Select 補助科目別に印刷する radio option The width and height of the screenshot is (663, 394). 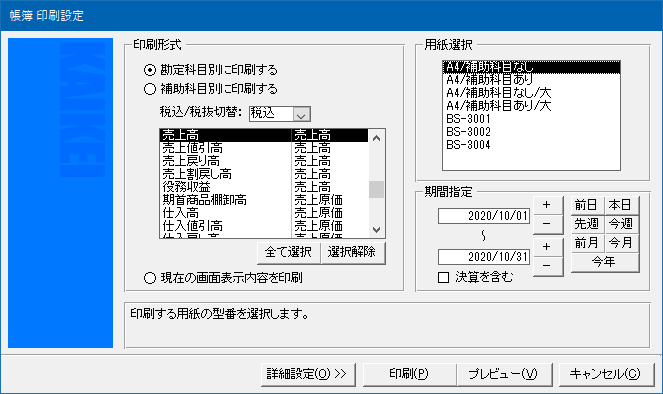pos(150,89)
